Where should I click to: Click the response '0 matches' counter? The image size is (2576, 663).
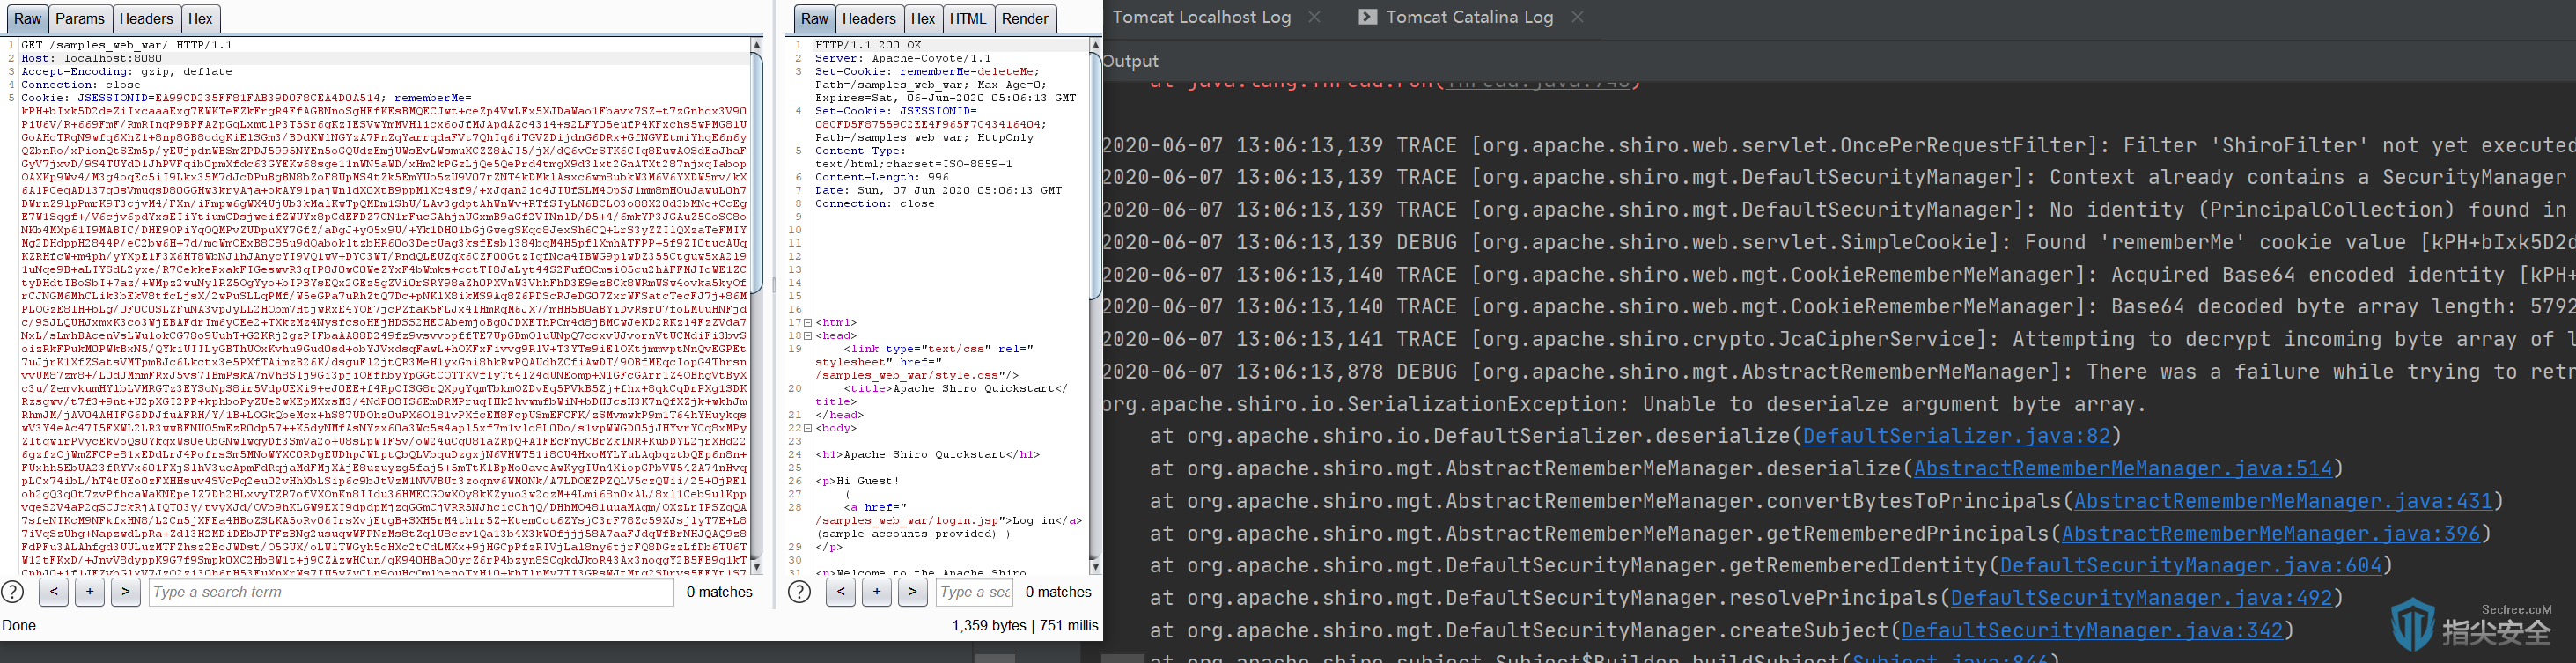(1058, 592)
